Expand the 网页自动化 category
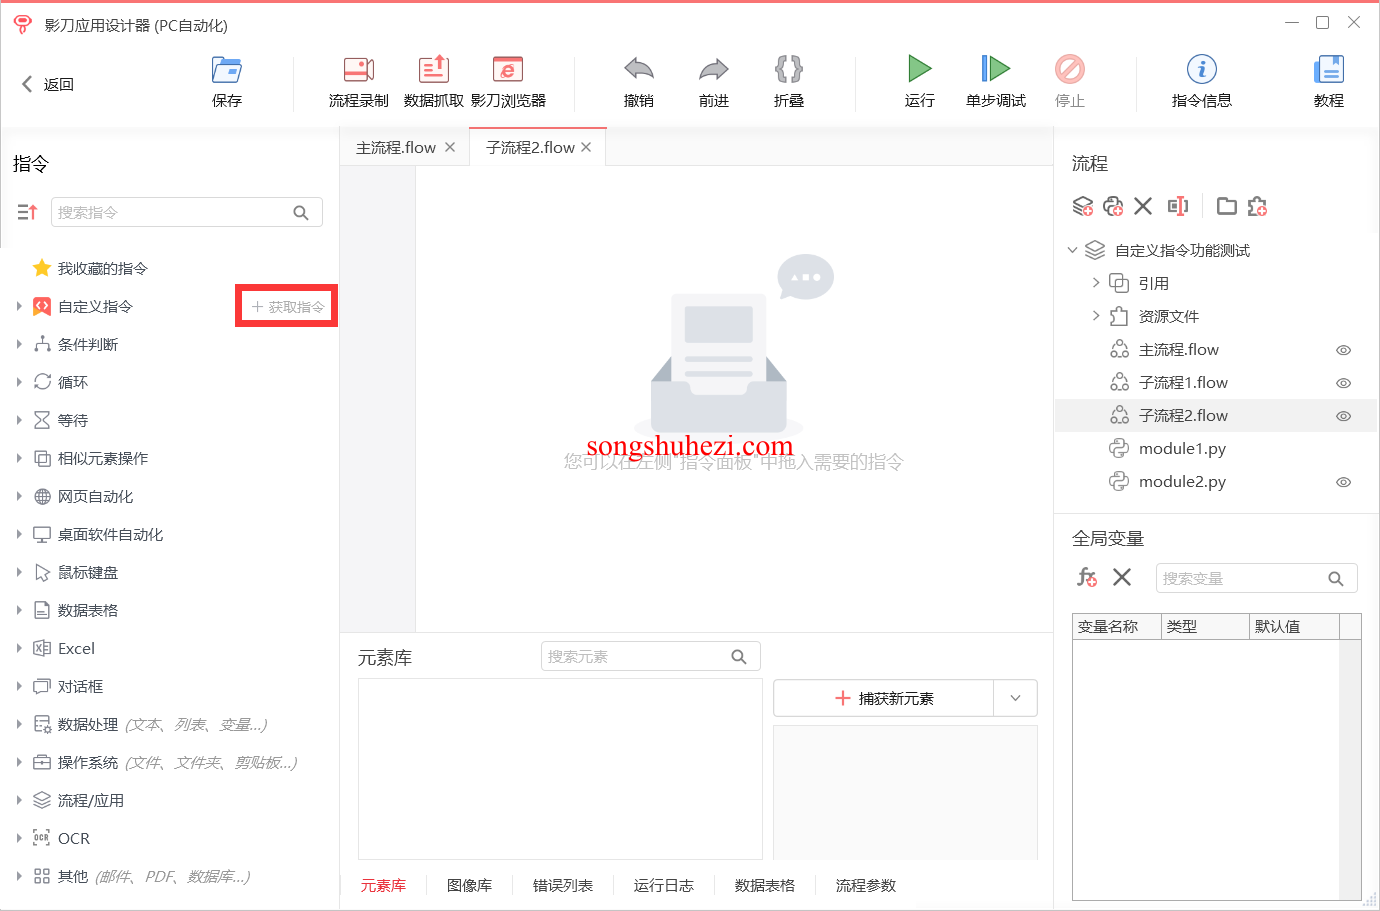Viewport: 1380px width, 911px height. coord(19,496)
